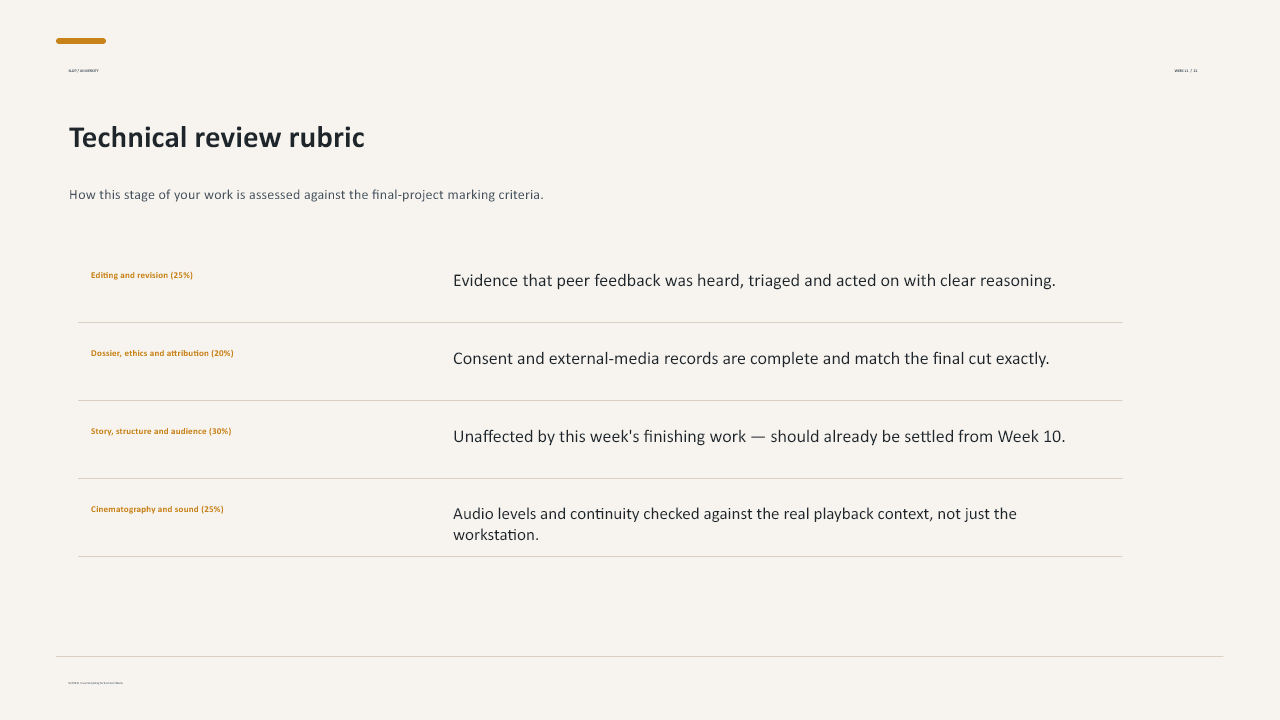The width and height of the screenshot is (1280, 720).
Task: Click the small header label at top left
Action: pyautogui.click(x=83, y=71)
